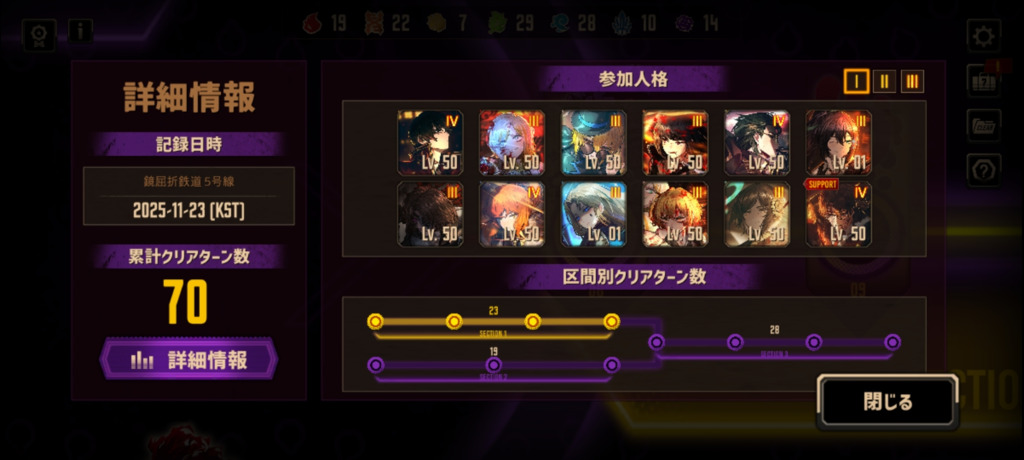Click last purple node of Section 3
1024x460 pixels.
coord(893,342)
